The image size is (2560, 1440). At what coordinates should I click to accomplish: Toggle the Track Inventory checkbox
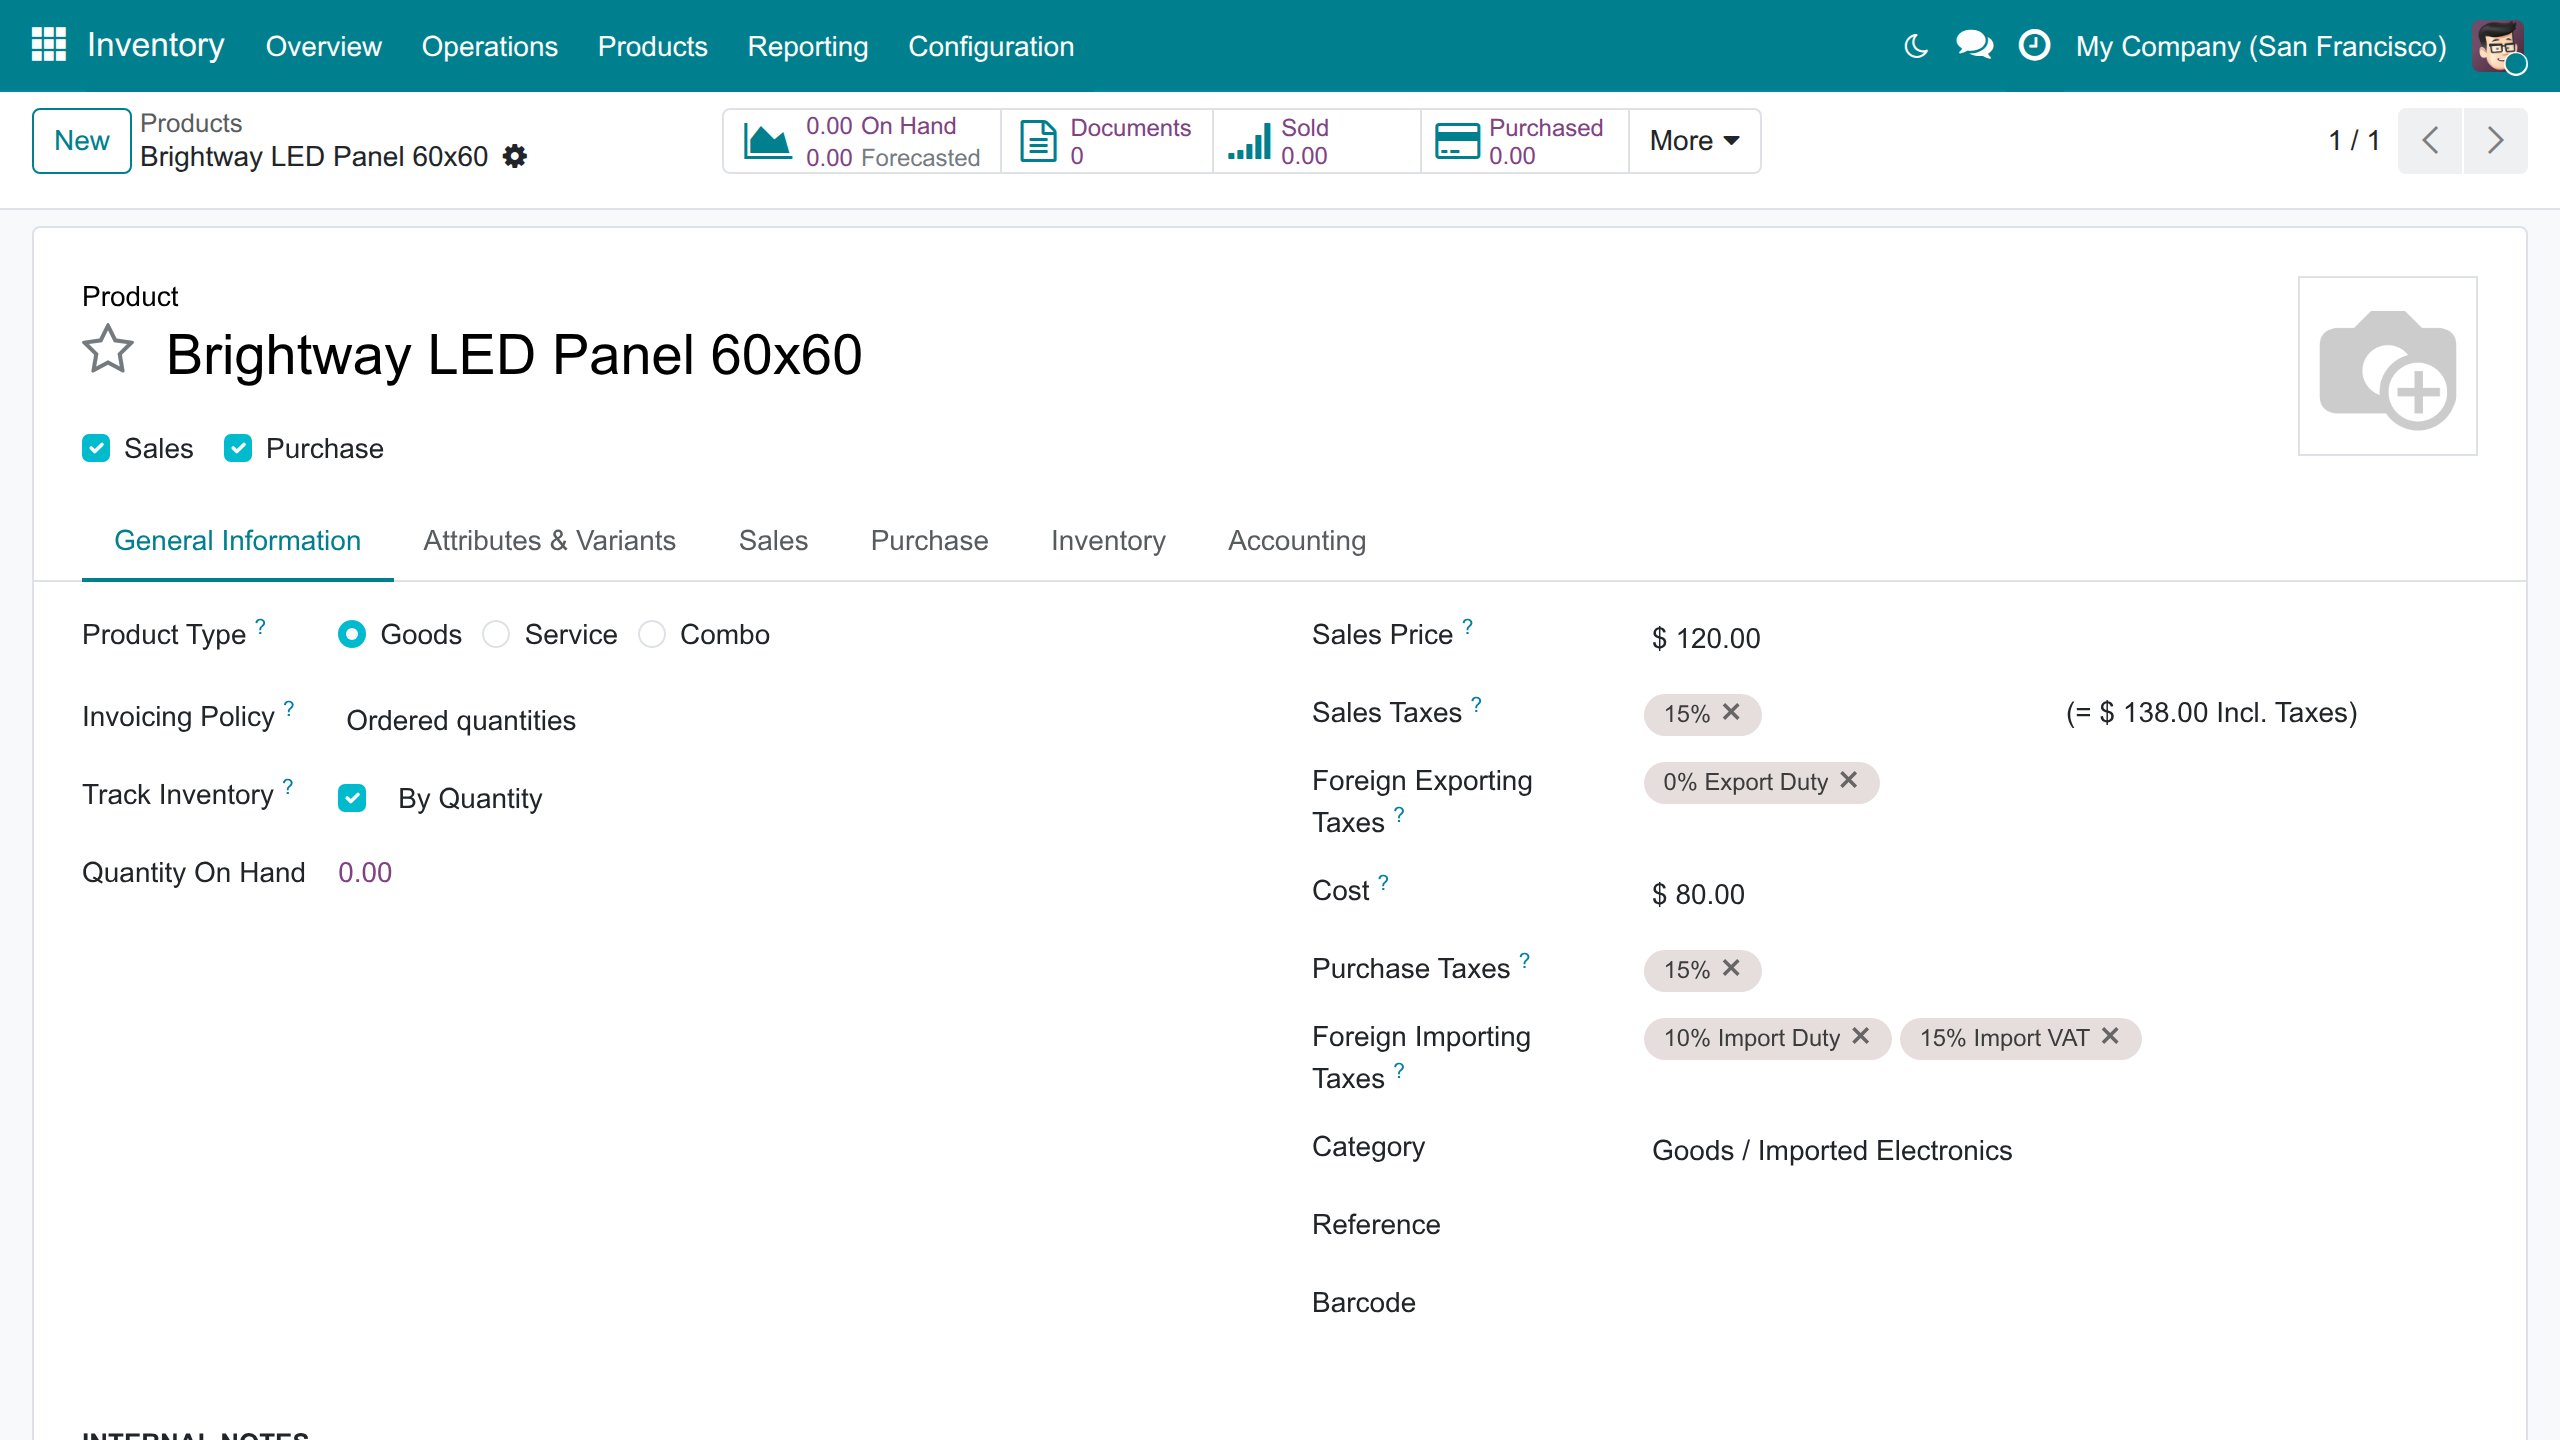(352, 798)
